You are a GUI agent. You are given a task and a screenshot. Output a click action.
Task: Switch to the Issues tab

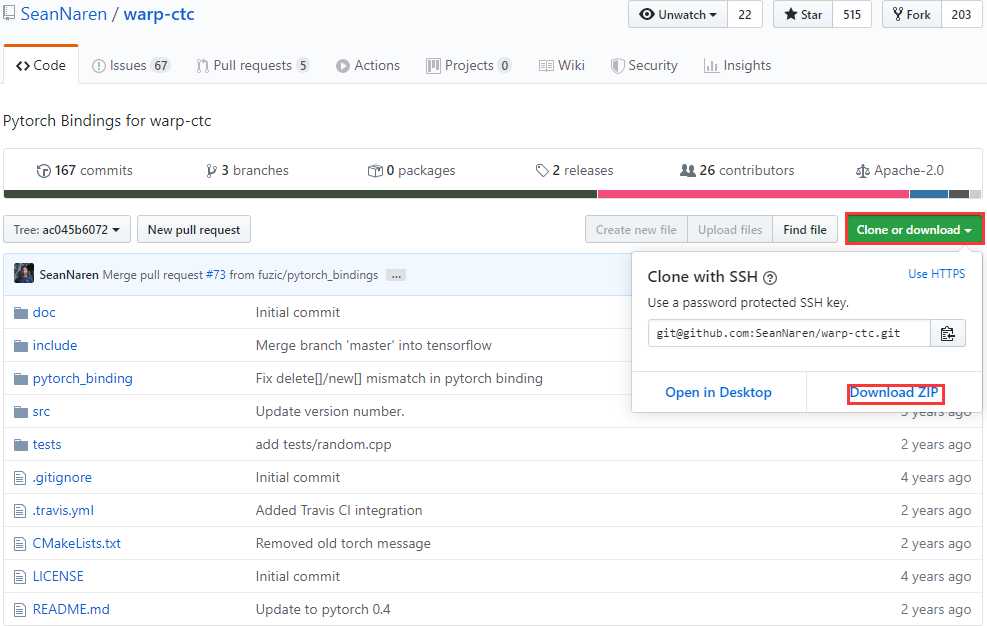pos(131,65)
